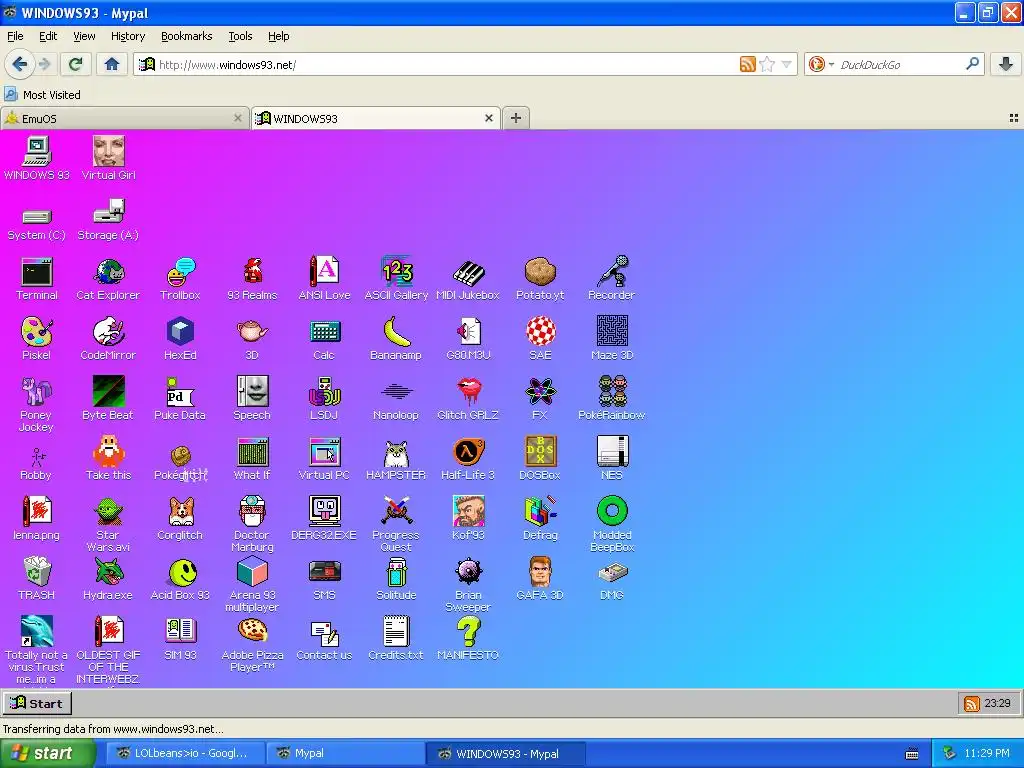
Task: Open the Terminal desktop icon
Action: (37, 278)
